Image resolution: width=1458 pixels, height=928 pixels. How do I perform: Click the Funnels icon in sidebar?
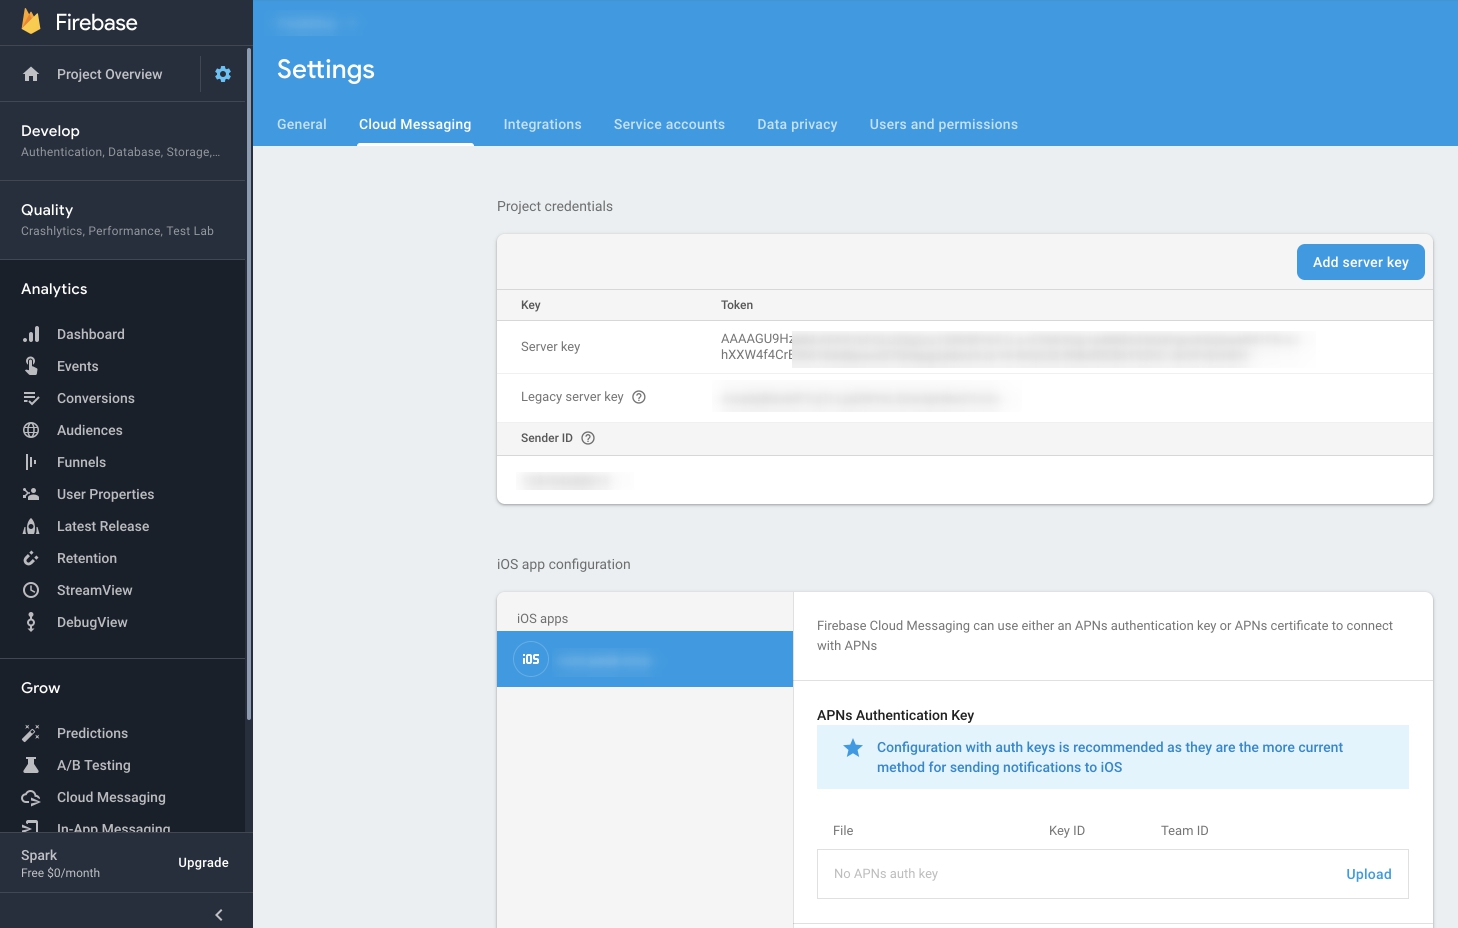tap(31, 462)
